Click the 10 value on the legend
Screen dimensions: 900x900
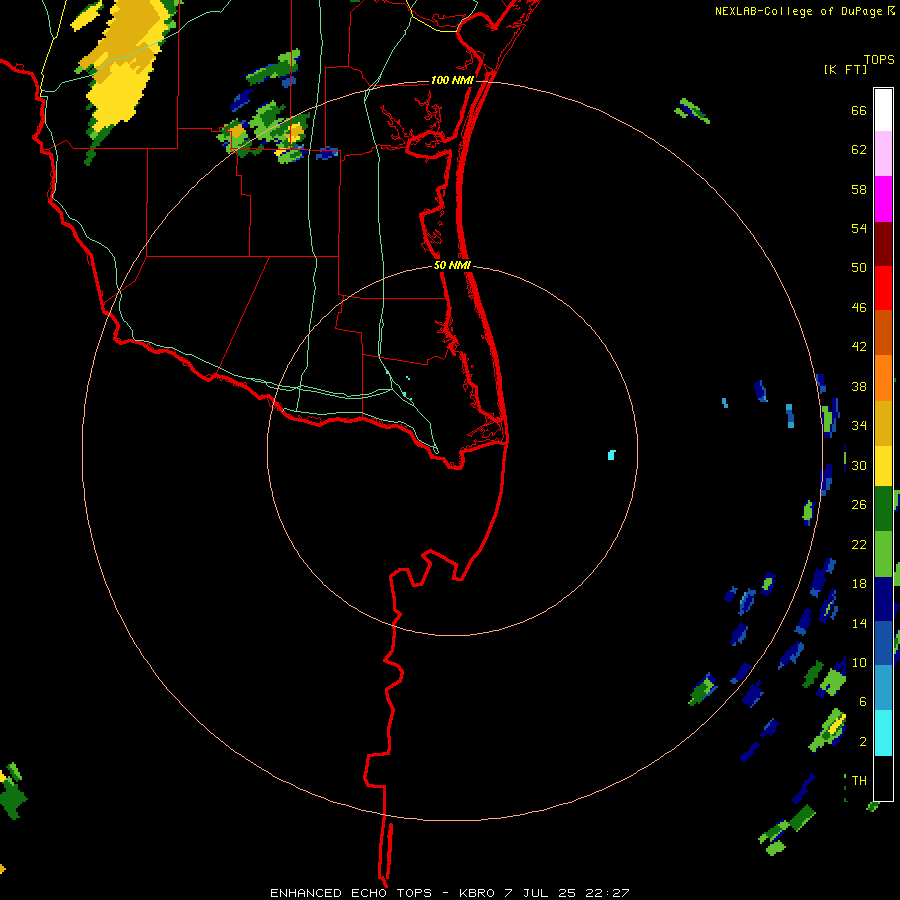[x=859, y=662]
